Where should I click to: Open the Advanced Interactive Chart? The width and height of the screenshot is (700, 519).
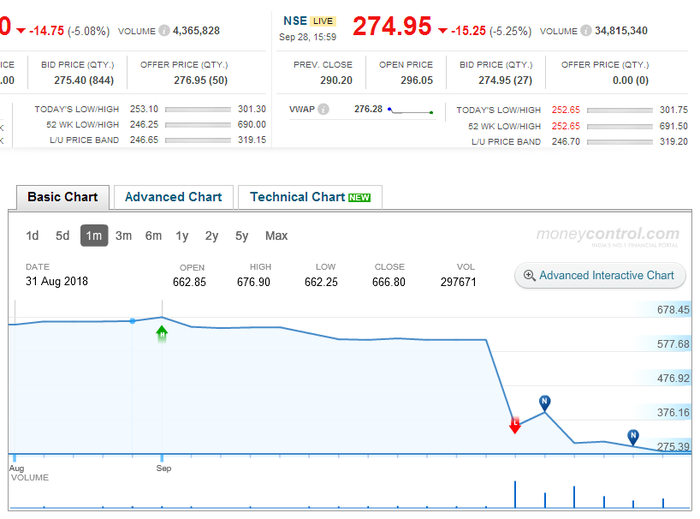[x=600, y=275]
